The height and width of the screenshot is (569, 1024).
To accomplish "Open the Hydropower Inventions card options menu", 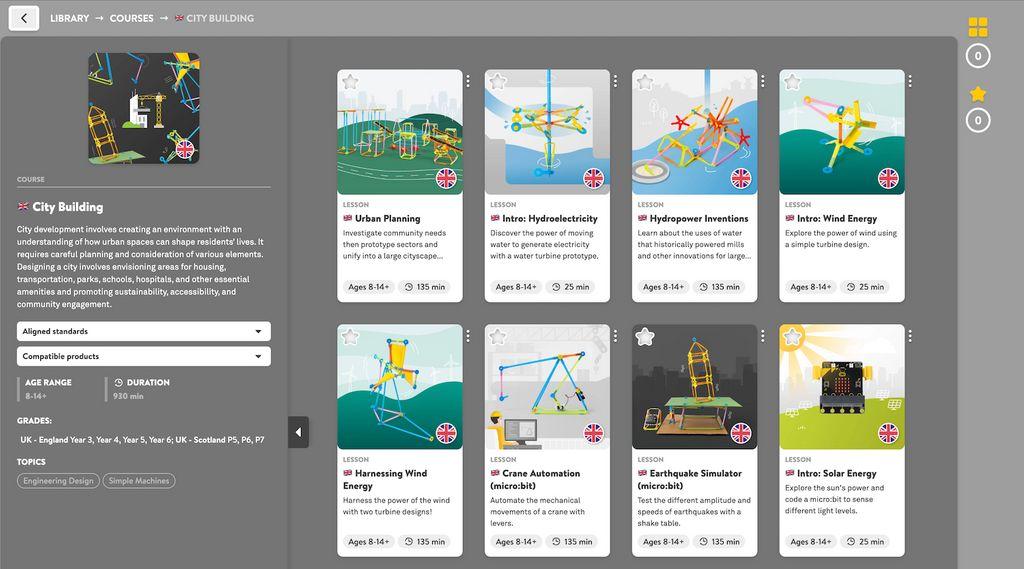I will (x=763, y=81).
